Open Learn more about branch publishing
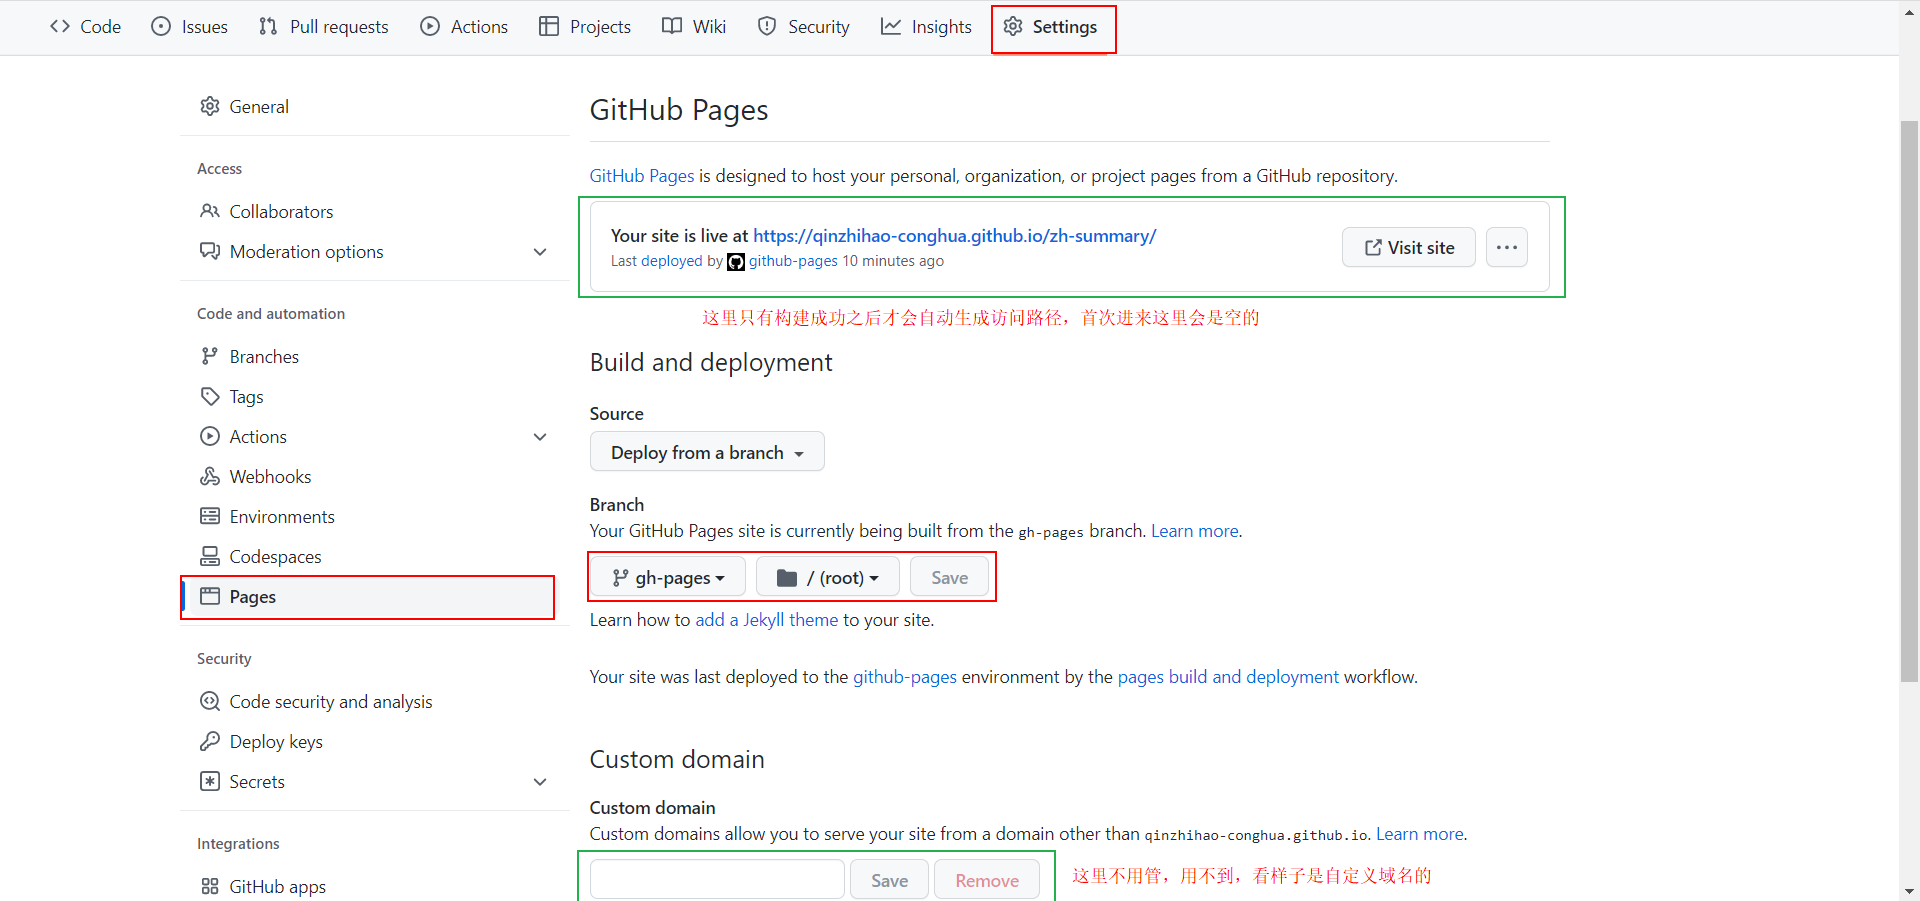This screenshot has height=901, width=1920. 1195,531
